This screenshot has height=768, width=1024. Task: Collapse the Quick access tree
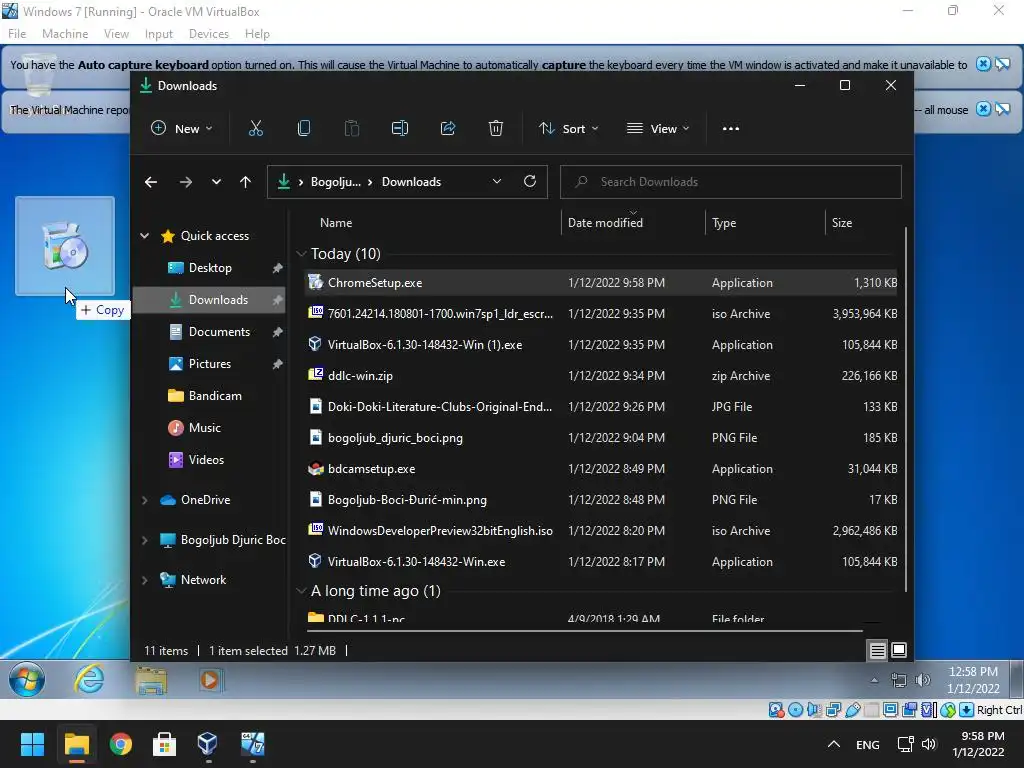click(145, 236)
